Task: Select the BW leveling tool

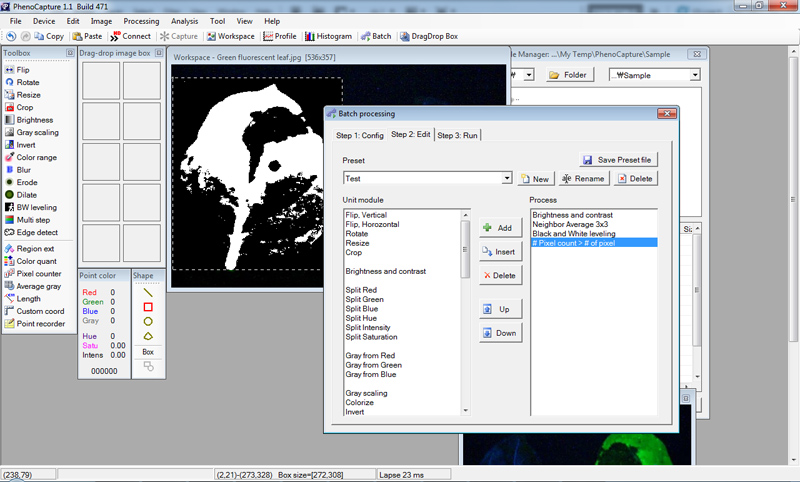Action: pos(36,207)
